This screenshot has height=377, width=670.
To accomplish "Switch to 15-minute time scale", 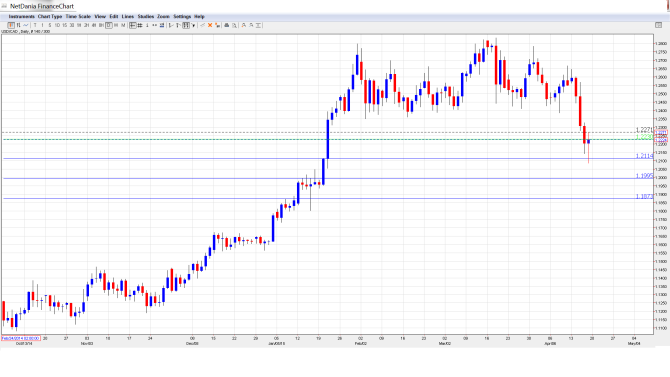I will coord(65,25).
